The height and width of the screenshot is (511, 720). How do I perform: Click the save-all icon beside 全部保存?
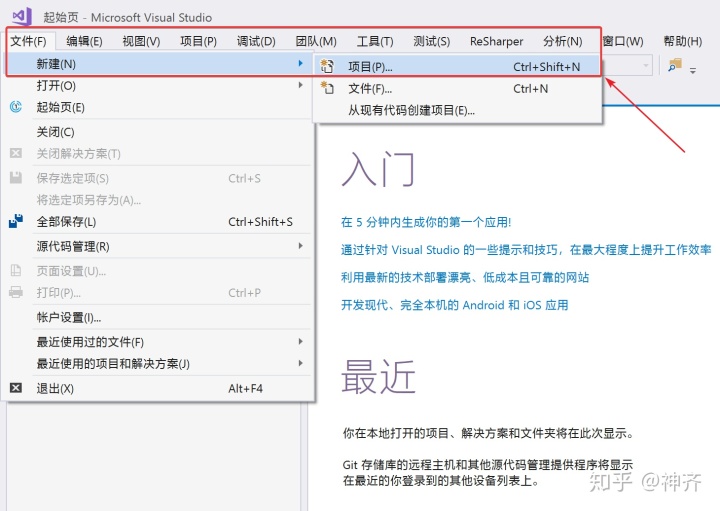(16, 221)
